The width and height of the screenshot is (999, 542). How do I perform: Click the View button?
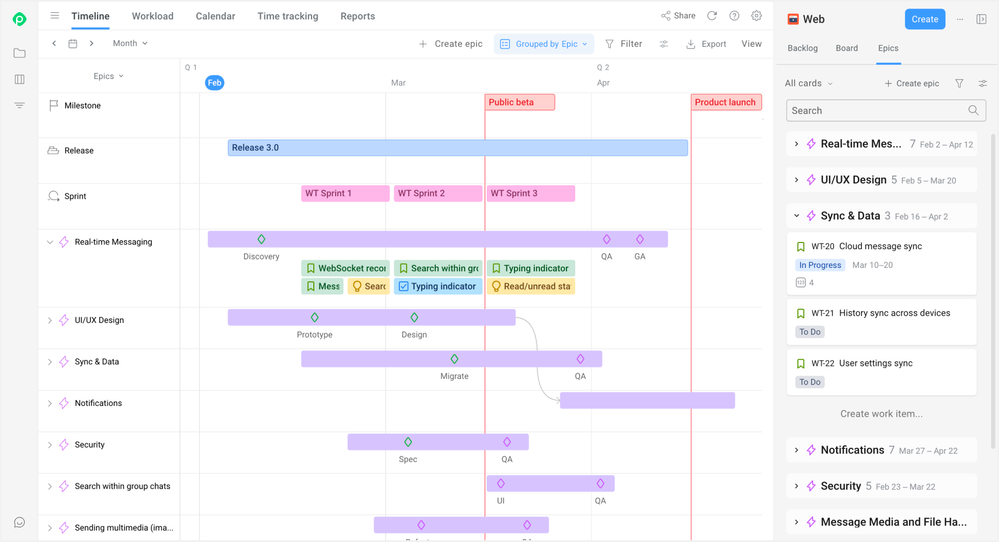[751, 44]
